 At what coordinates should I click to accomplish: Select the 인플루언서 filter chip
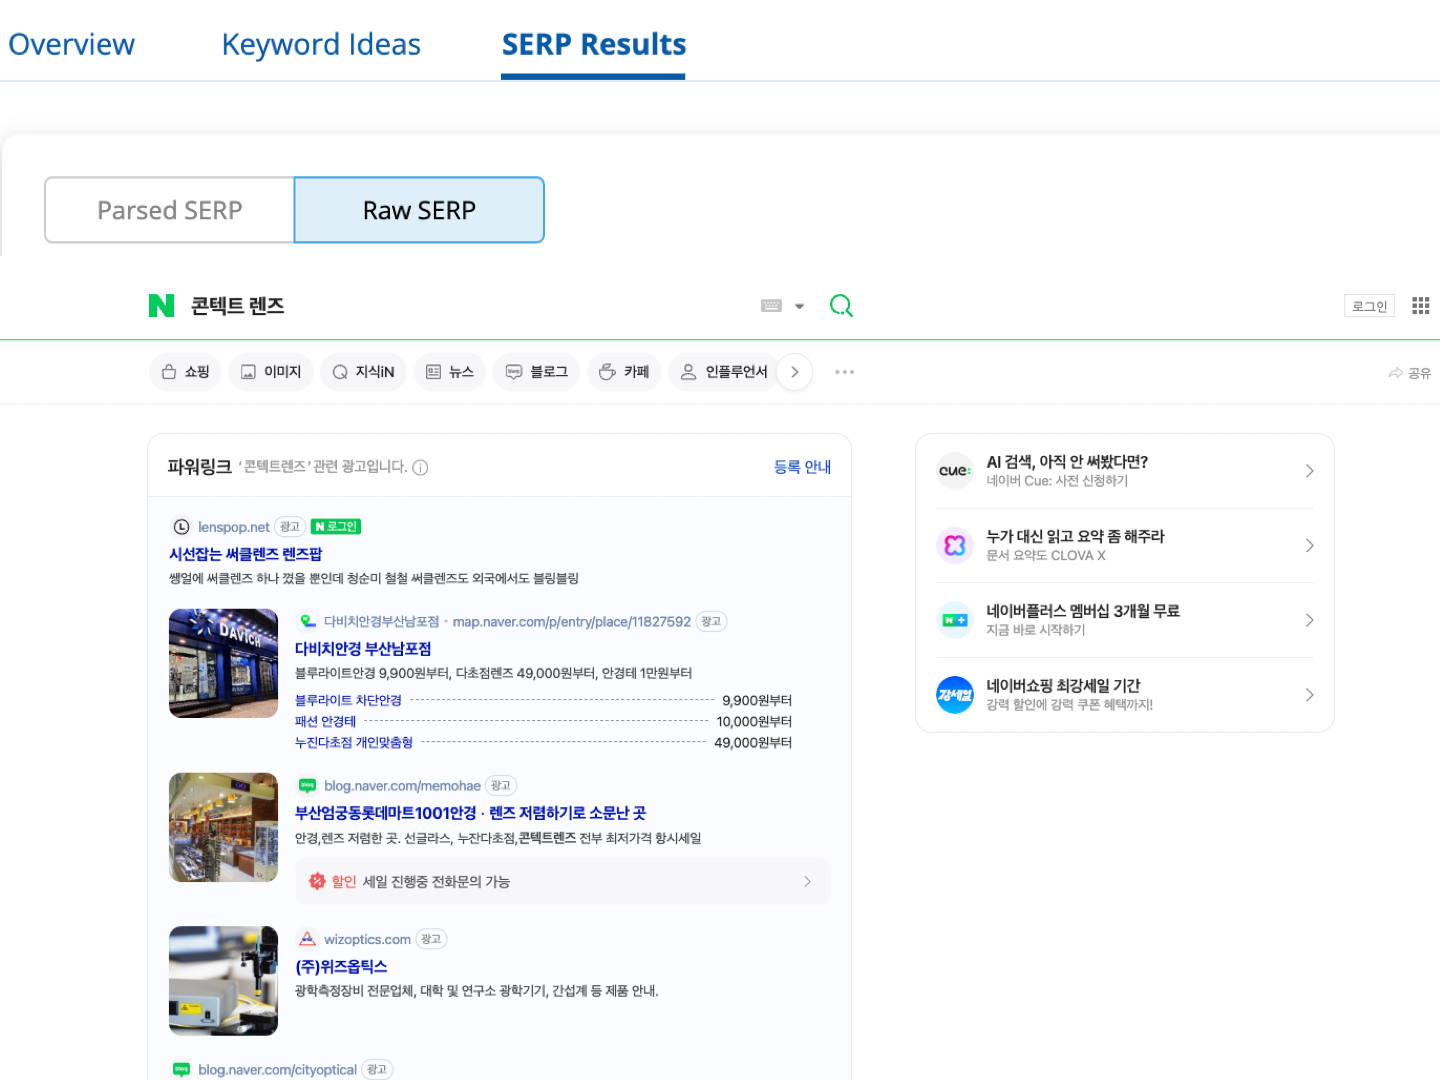coord(723,372)
